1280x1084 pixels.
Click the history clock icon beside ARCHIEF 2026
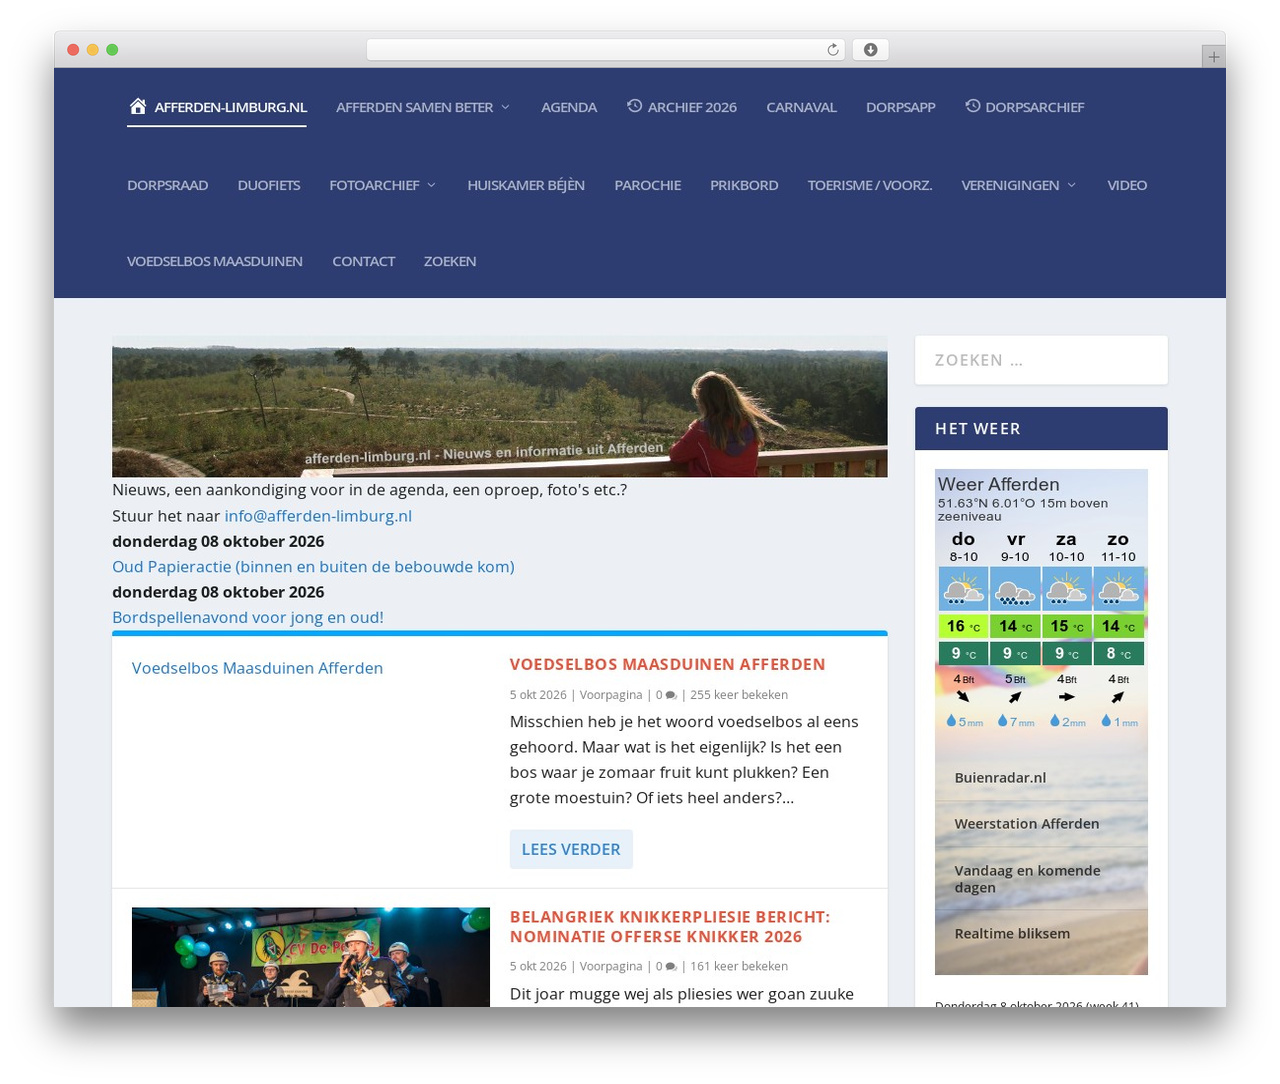pyautogui.click(x=634, y=106)
